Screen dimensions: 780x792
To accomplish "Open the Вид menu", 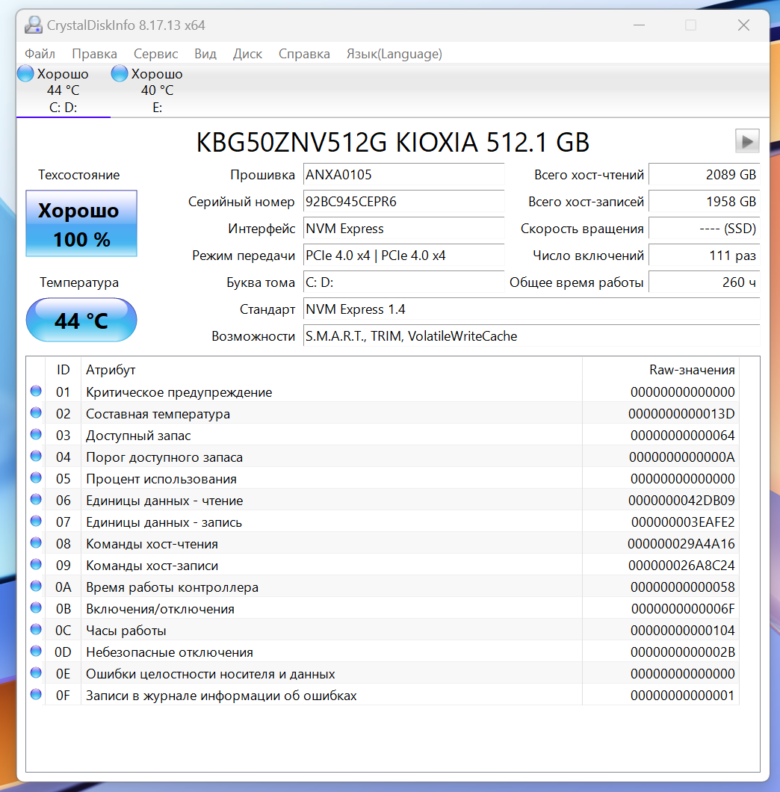I will pos(205,54).
